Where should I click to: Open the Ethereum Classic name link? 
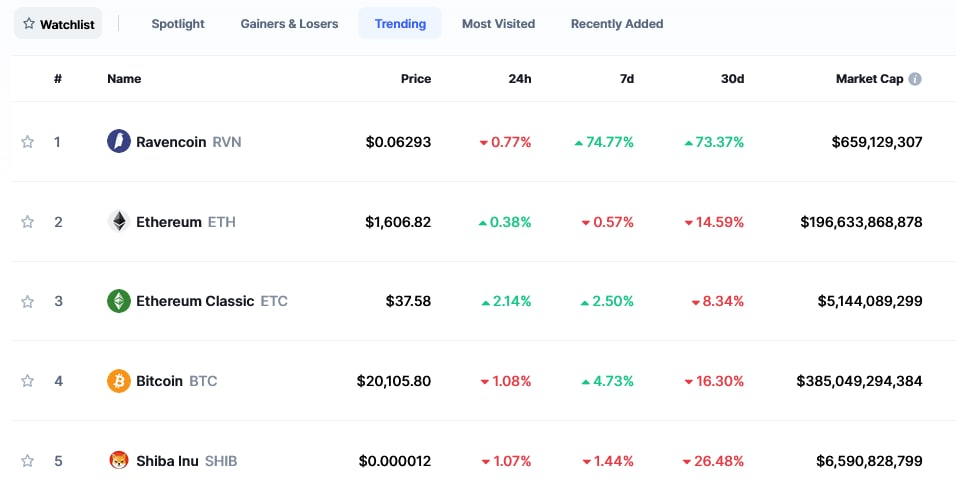(x=195, y=301)
